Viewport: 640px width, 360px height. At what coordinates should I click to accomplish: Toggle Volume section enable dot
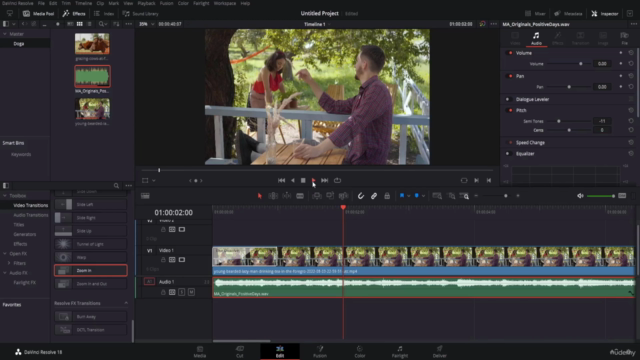tap(510, 53)
